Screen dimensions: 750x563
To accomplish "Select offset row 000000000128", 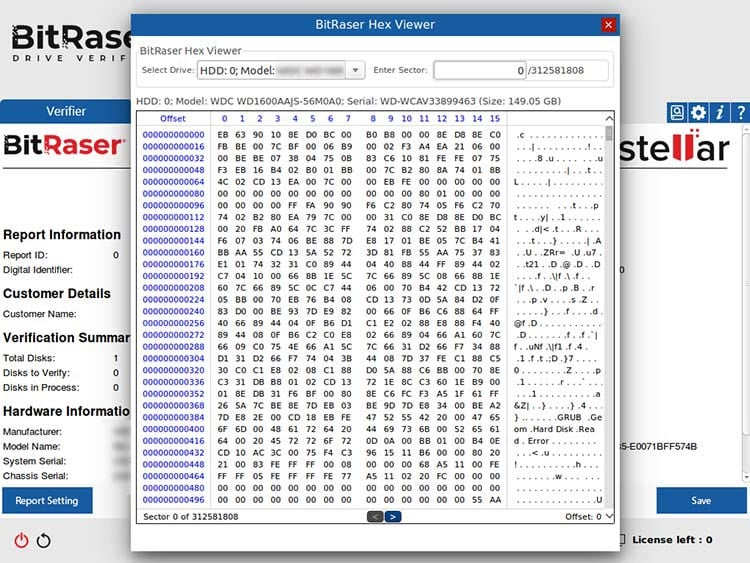I will pyautogui.click(x=173, y=229).
